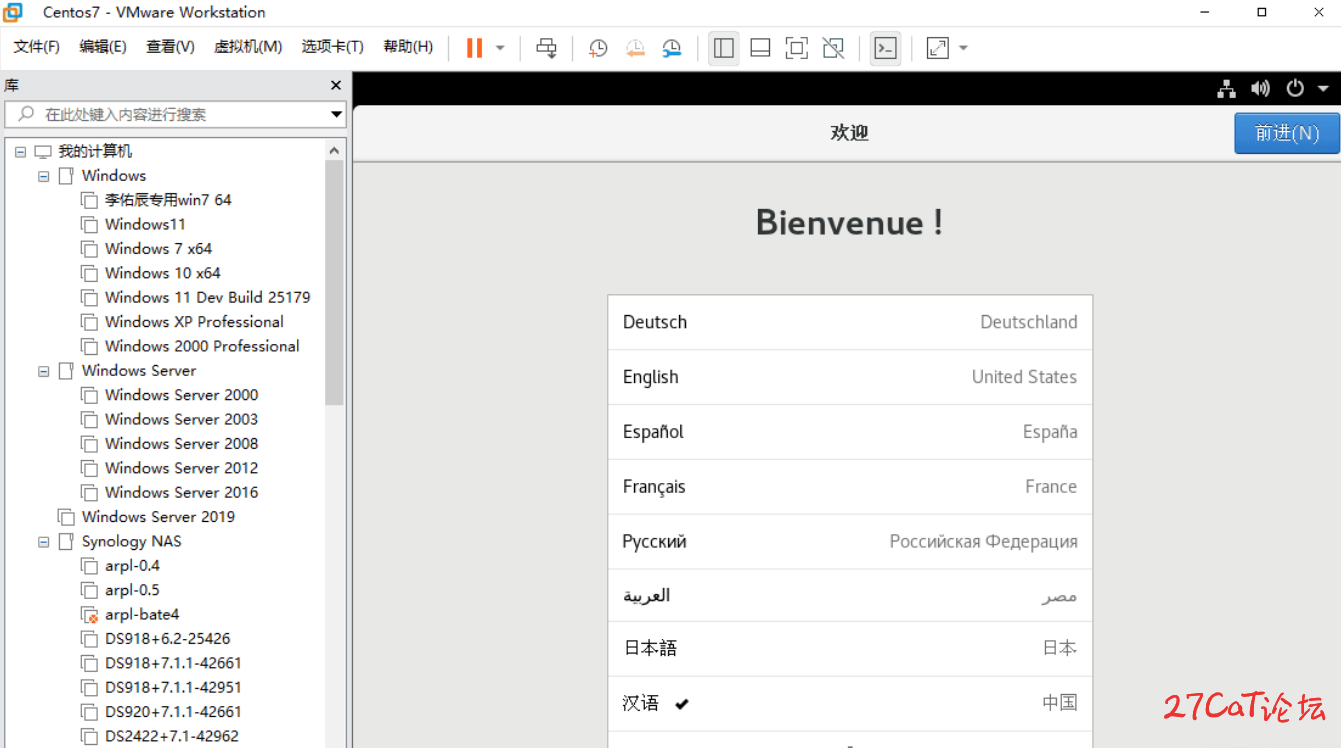Choose العربية as the setup language
This screenshot has height=748, width=1341.
coord(850,596)
